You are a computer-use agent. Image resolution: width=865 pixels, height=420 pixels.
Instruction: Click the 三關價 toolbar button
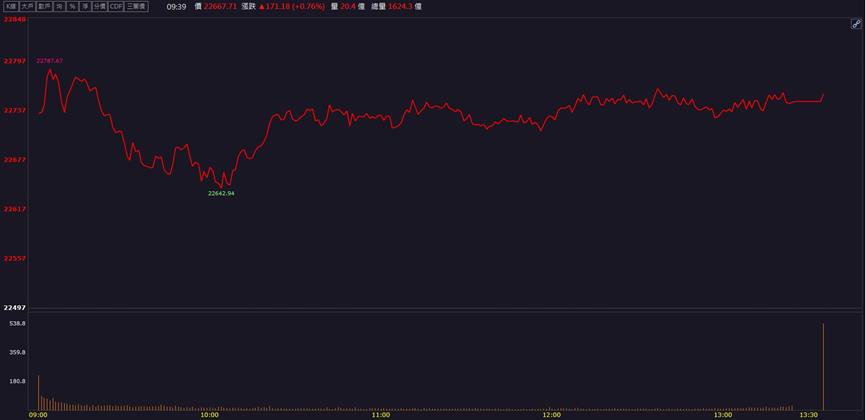pos(136,7)
